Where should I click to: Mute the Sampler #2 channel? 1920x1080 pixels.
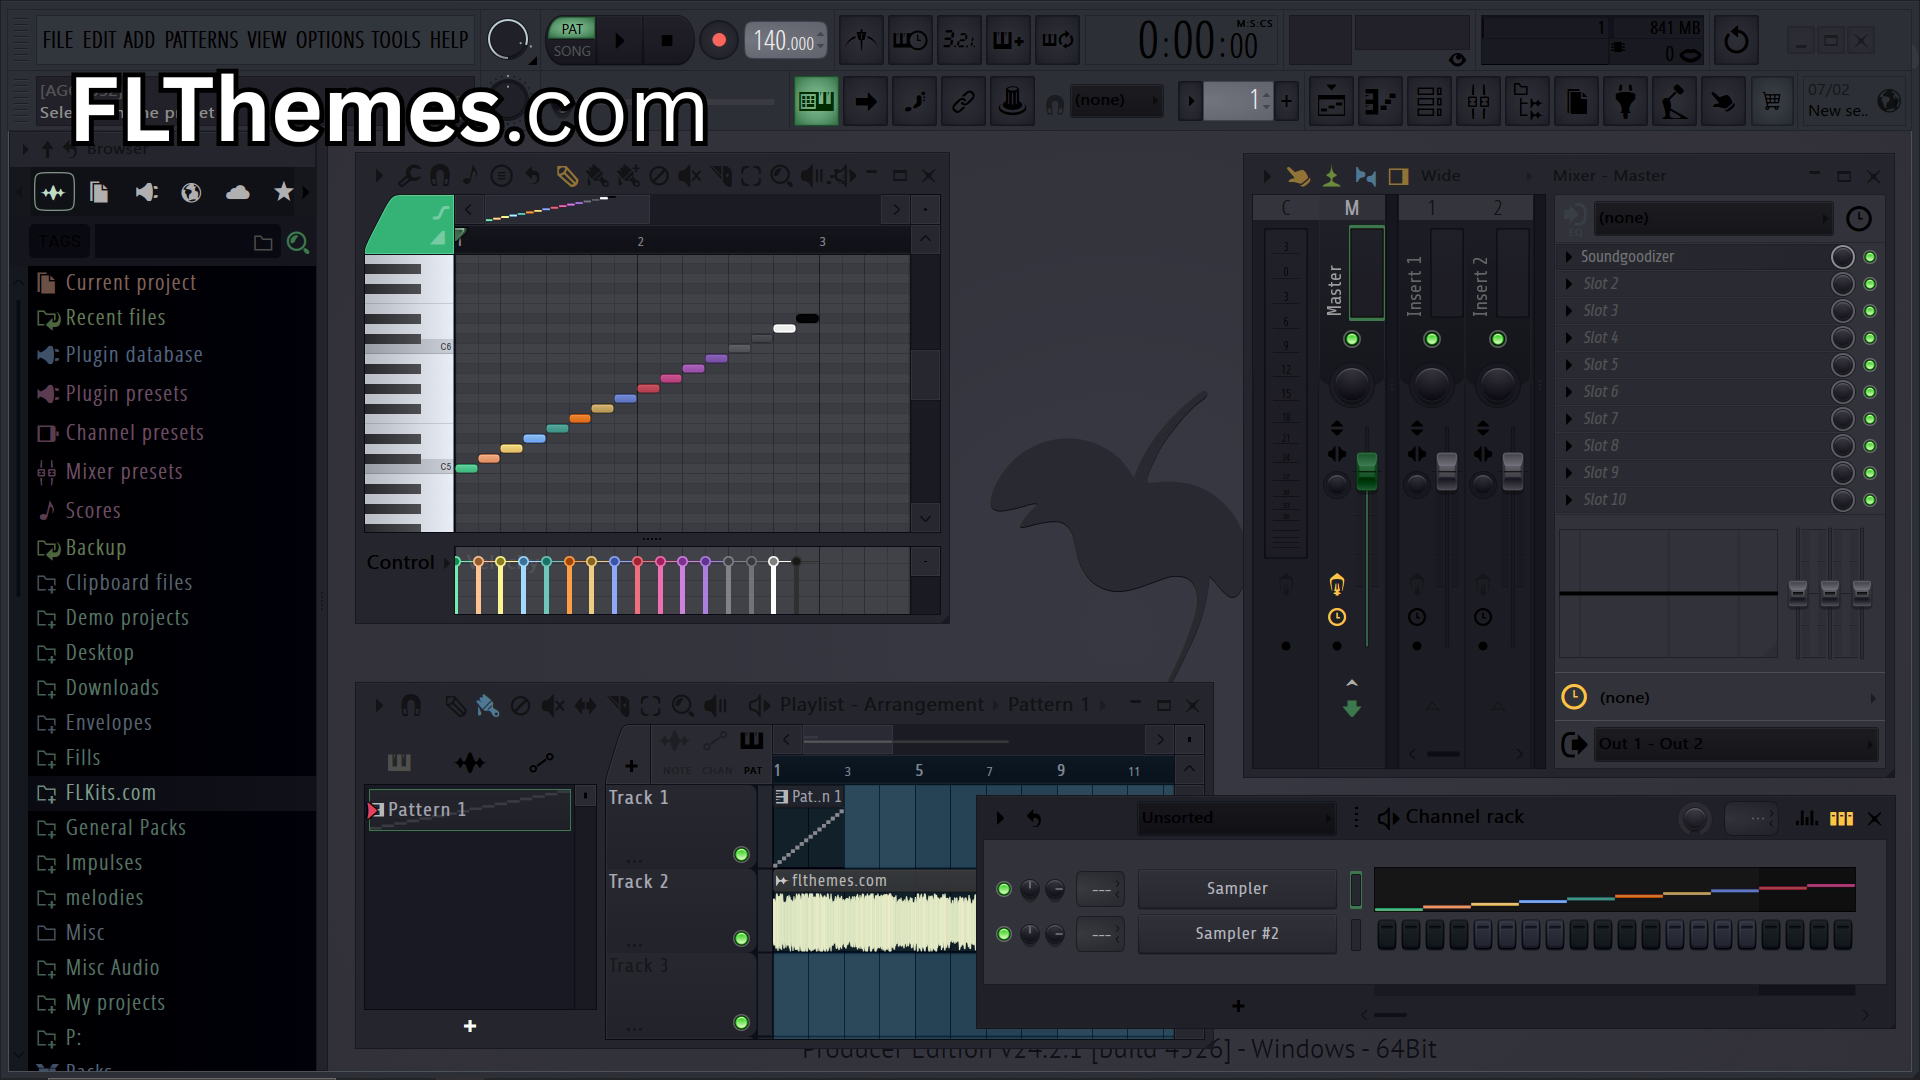[x=1004, y=934]
